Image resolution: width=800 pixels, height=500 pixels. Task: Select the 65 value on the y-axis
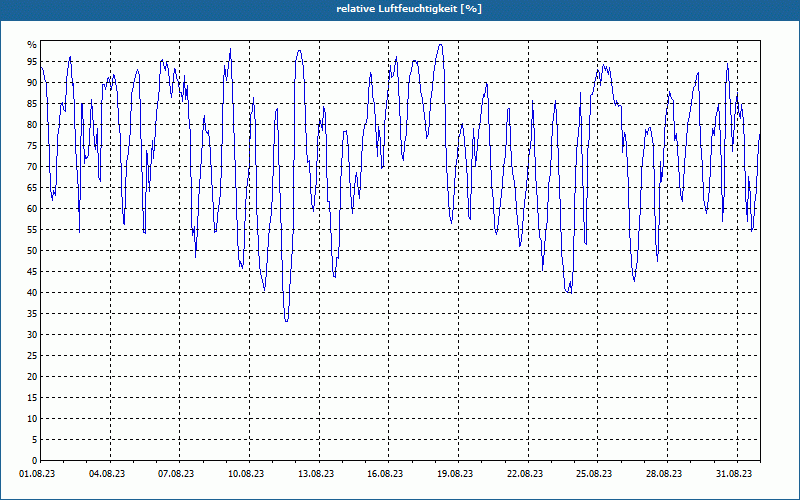pyautogui.click(x=32, y=188)
